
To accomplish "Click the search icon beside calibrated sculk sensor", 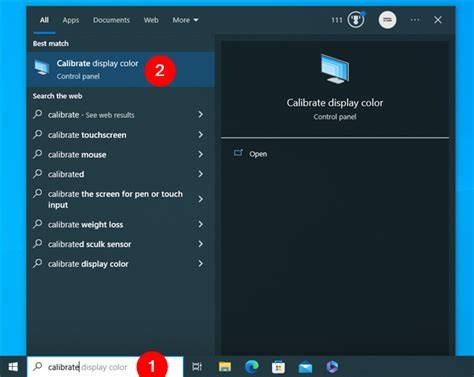I will click(x=38, y=244).
